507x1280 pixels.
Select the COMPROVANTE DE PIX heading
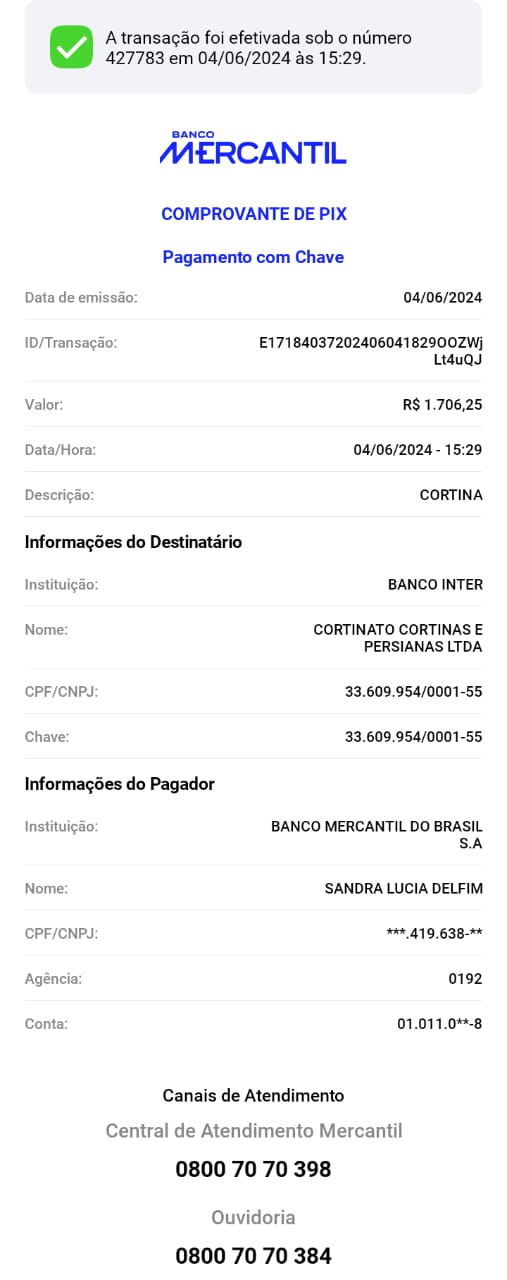tap(254, 214)
